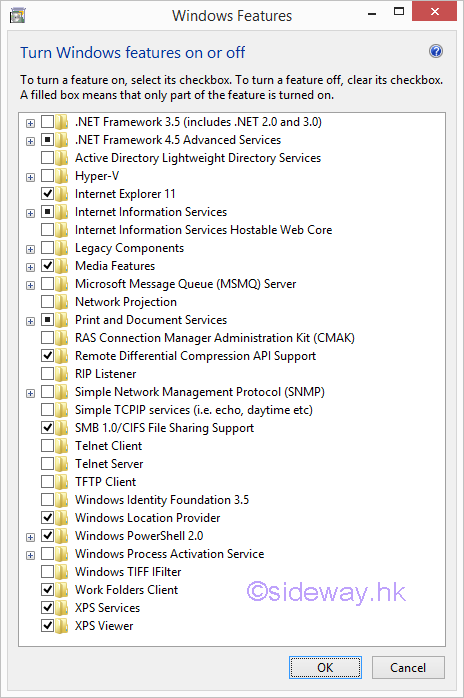Check Internet Information Services Hostable Web Core

[47, 230]
